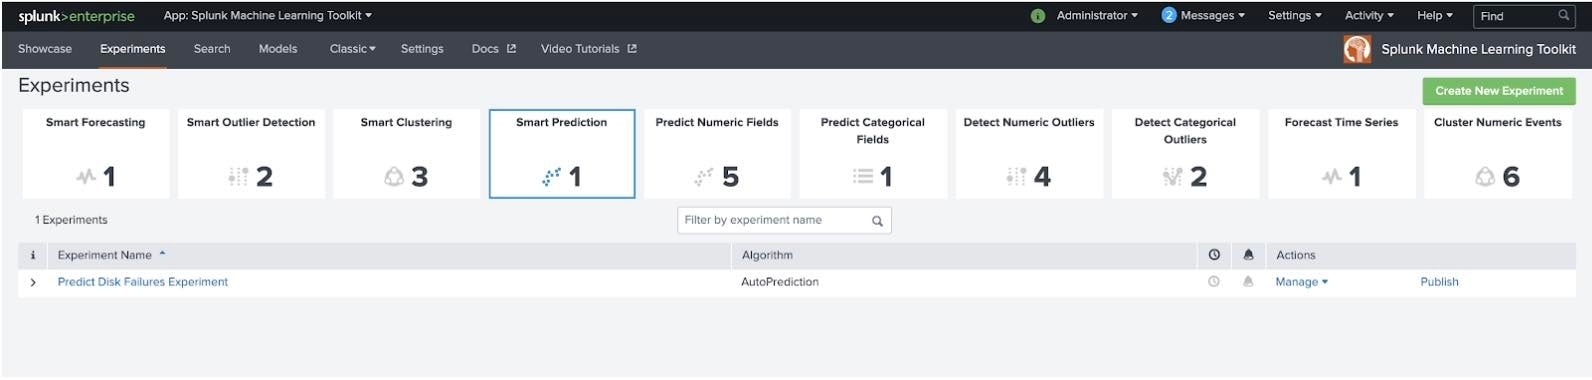Open the App selector dropdown
Image resolution: width=1592 pixels, height=380 pixels.
tap(268, 16)
